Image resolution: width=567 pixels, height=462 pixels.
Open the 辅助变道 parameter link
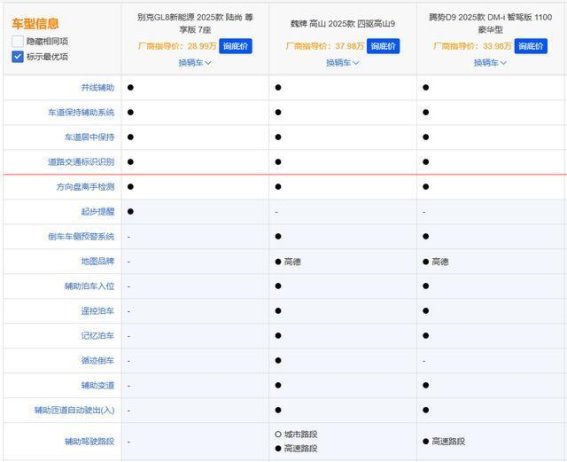(x=98, y=385)
